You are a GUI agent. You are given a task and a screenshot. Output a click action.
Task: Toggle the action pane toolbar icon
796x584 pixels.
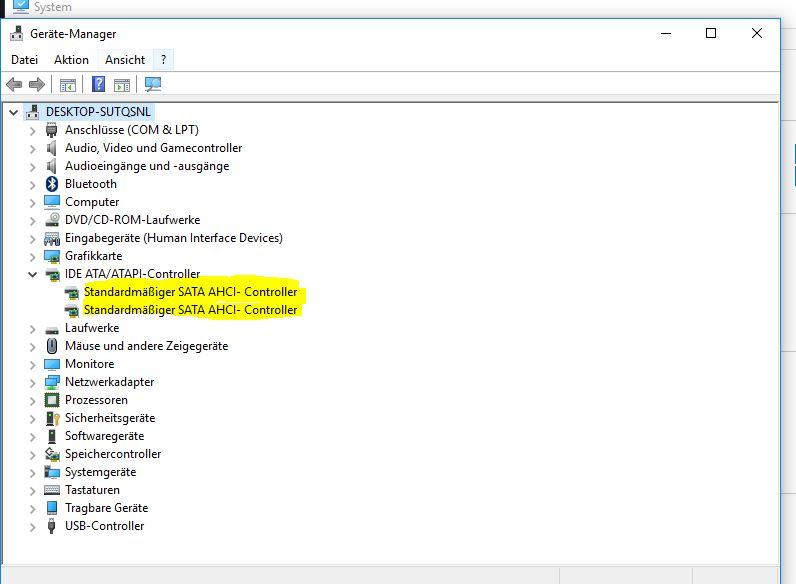[x=122, y=85]
